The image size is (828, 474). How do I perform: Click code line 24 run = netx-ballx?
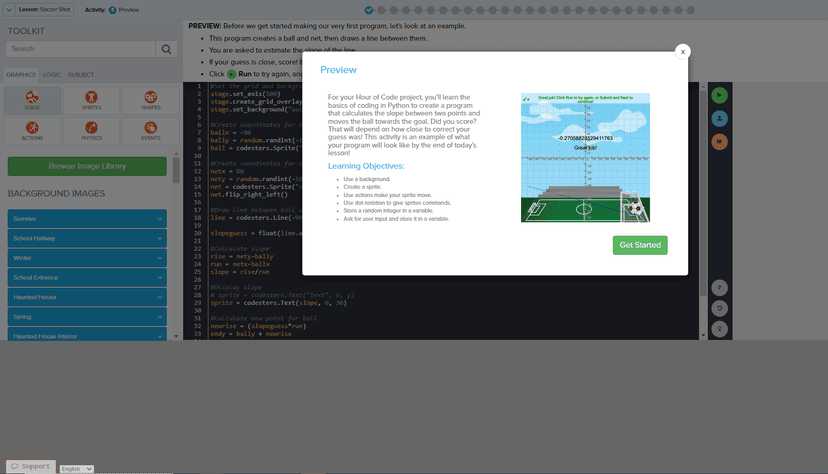[x=240, y=264]
